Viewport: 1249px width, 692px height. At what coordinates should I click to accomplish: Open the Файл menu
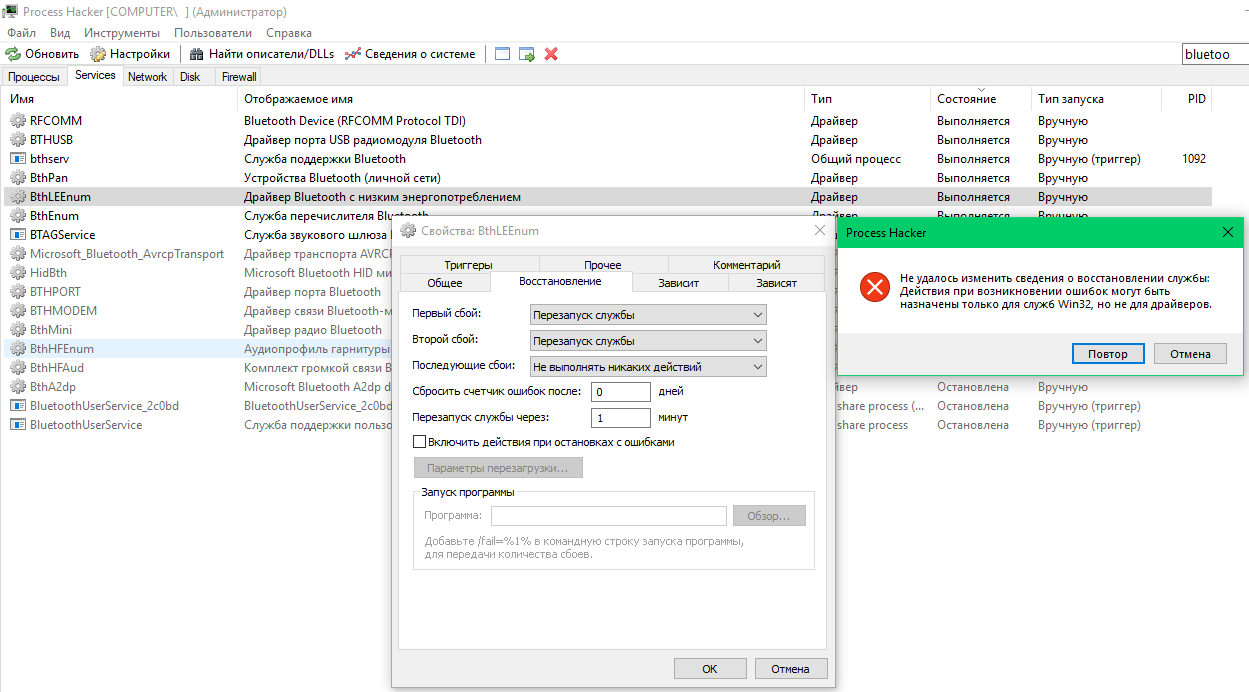[21, 33]
